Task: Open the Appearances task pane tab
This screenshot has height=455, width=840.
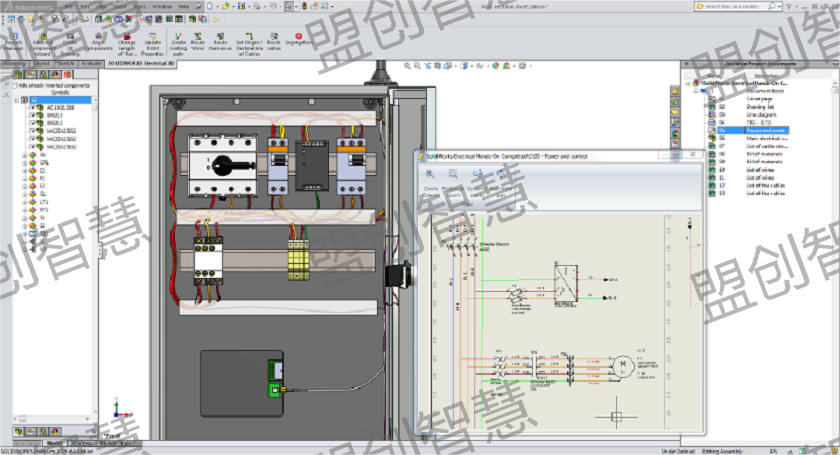Action: pyautogui.click(x=675, y=133)
